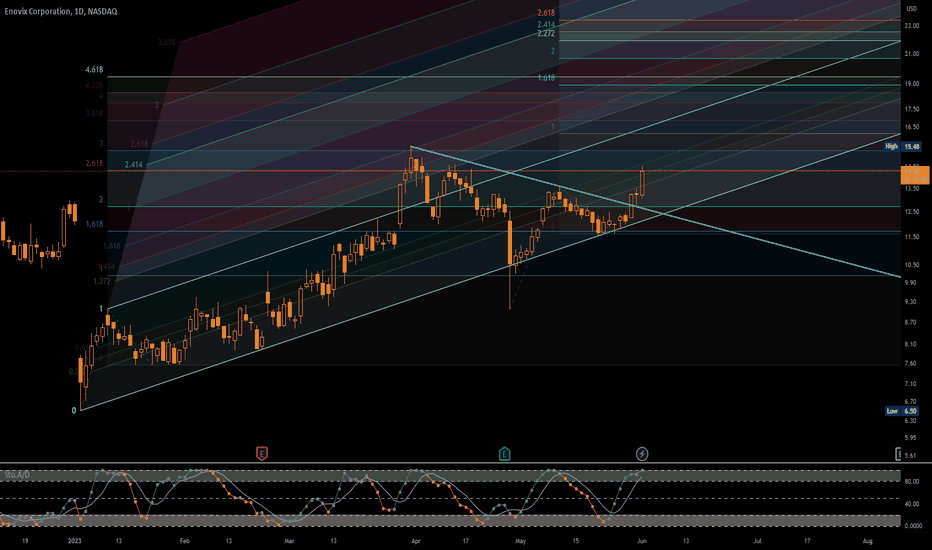Click the 1 Fibonacci level label near January
The height and width of the screenshot is (550, 932).
101,309
